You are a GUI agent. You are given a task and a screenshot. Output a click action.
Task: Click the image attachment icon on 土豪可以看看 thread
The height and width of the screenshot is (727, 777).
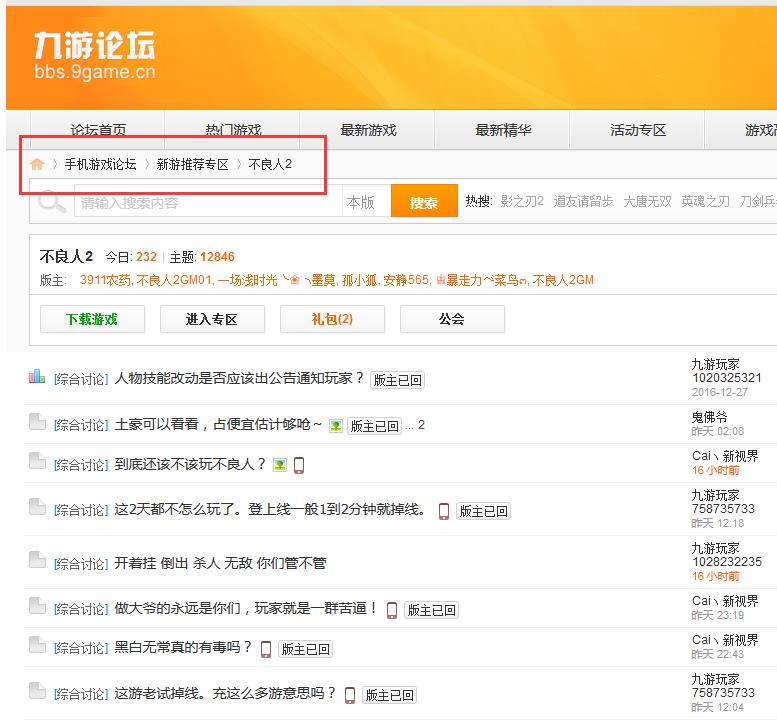(x=335, y=426)
